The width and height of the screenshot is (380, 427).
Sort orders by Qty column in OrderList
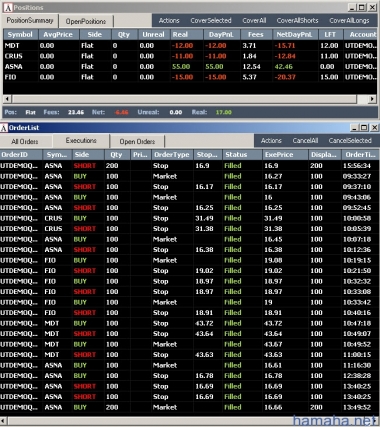coord(116,155)
